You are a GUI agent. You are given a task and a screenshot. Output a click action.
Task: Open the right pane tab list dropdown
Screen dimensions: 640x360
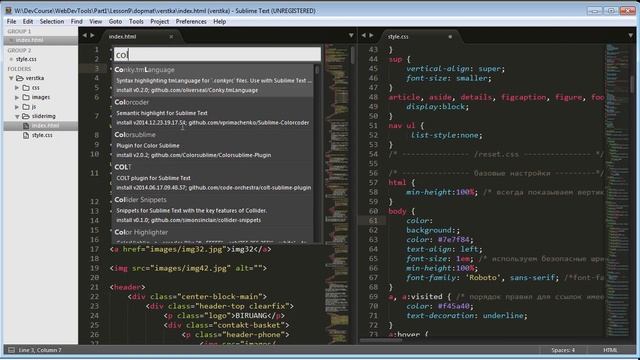click(x=631, y=36)
